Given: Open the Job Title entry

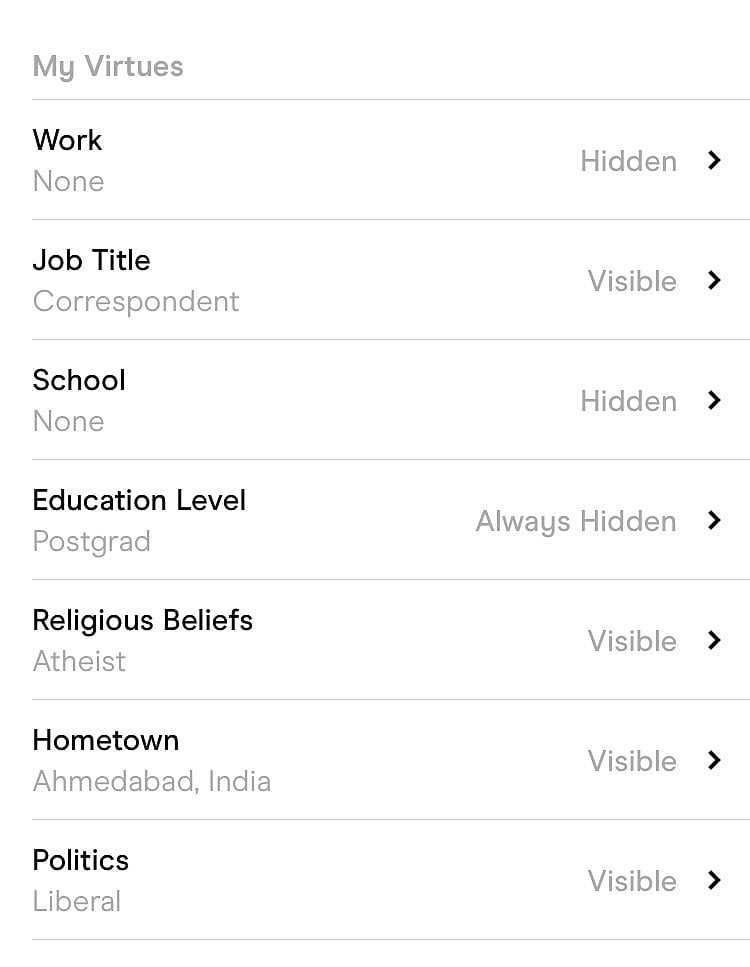Looking at the screenshot, I should click(x=91, y=260).
